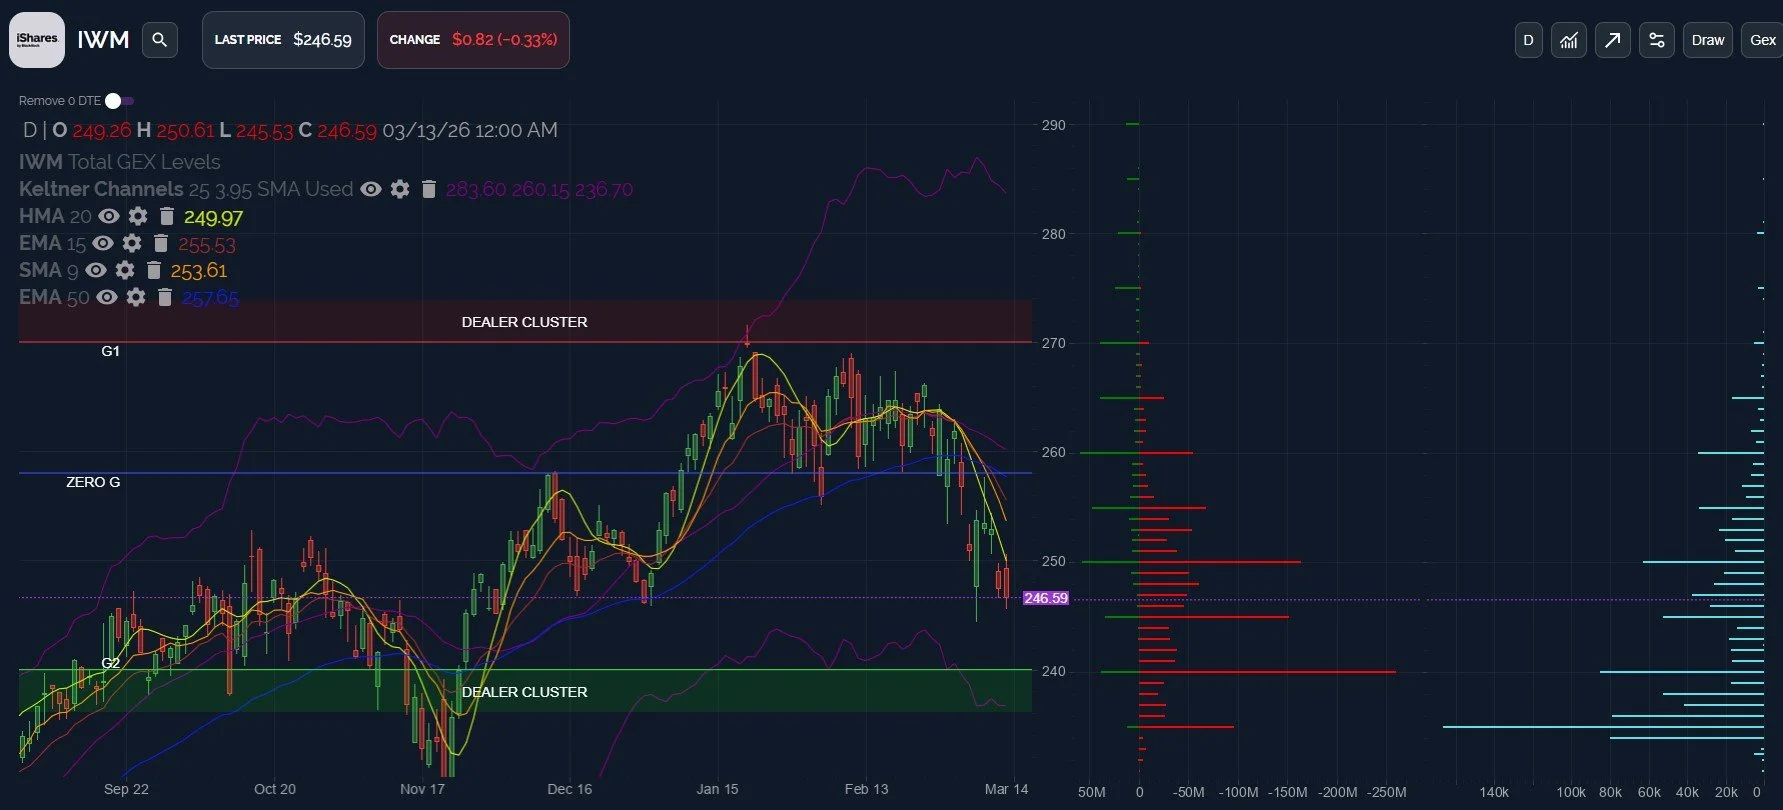The height and width of the screenshot is (810, 1783).
Task: Delete the SMA 9 indicator
Action: (153, 270)
